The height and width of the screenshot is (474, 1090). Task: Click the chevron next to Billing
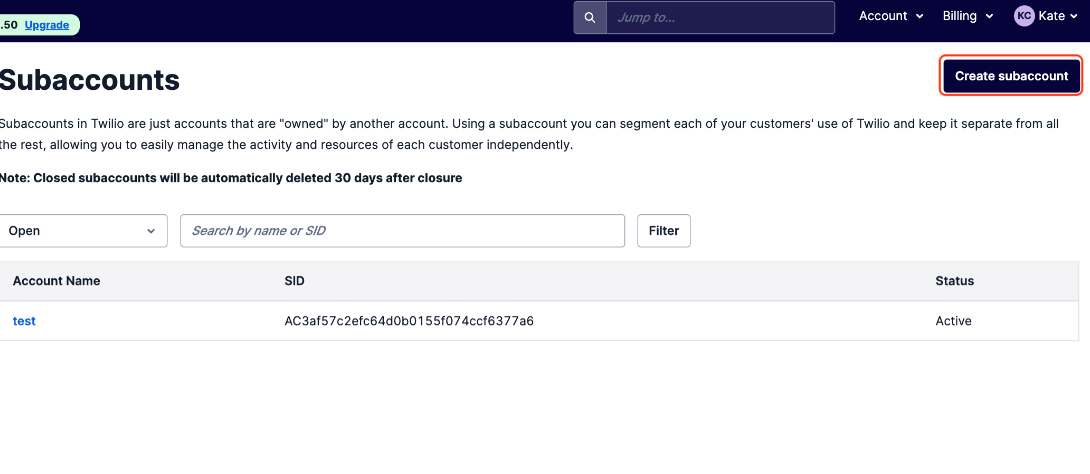989,17
